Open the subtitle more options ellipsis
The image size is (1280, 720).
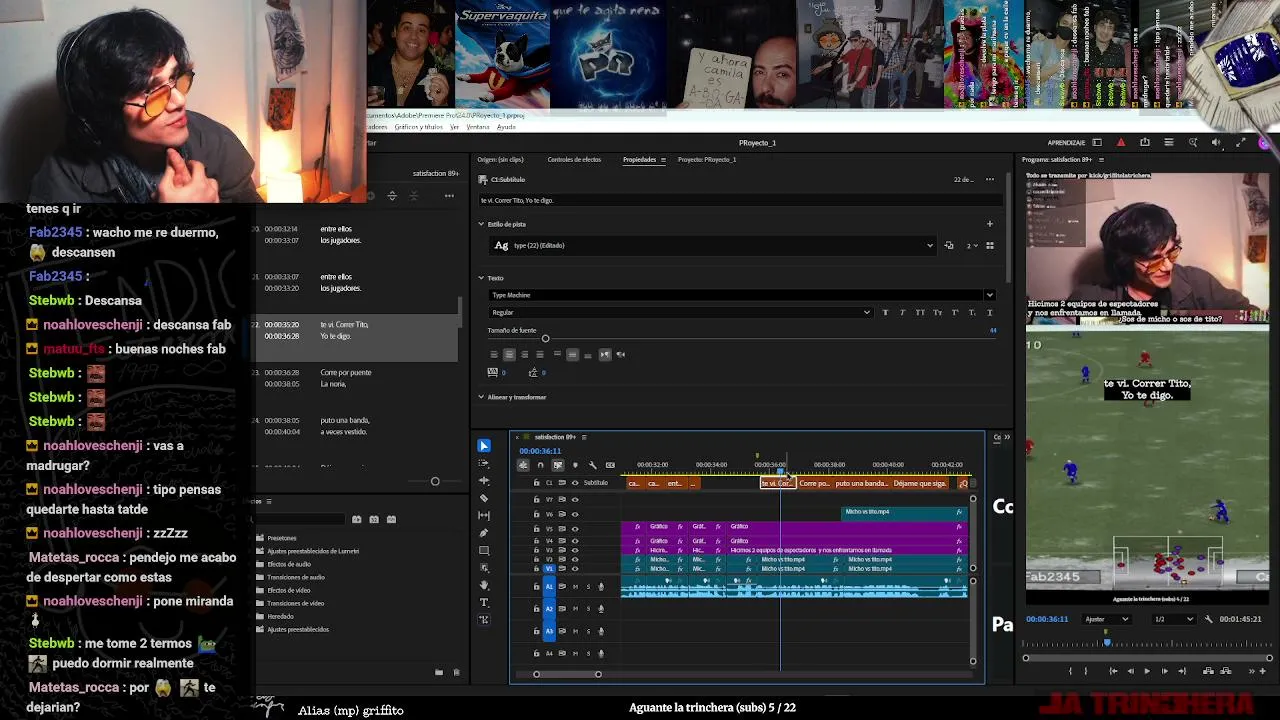(x=990, y=180)
